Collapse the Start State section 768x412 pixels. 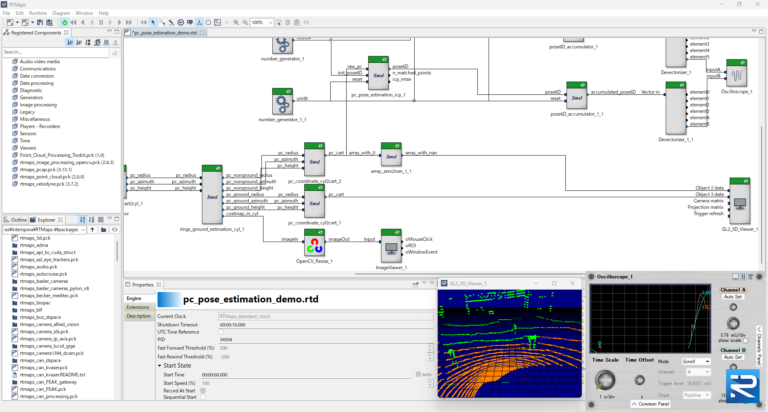click(160, 365)
